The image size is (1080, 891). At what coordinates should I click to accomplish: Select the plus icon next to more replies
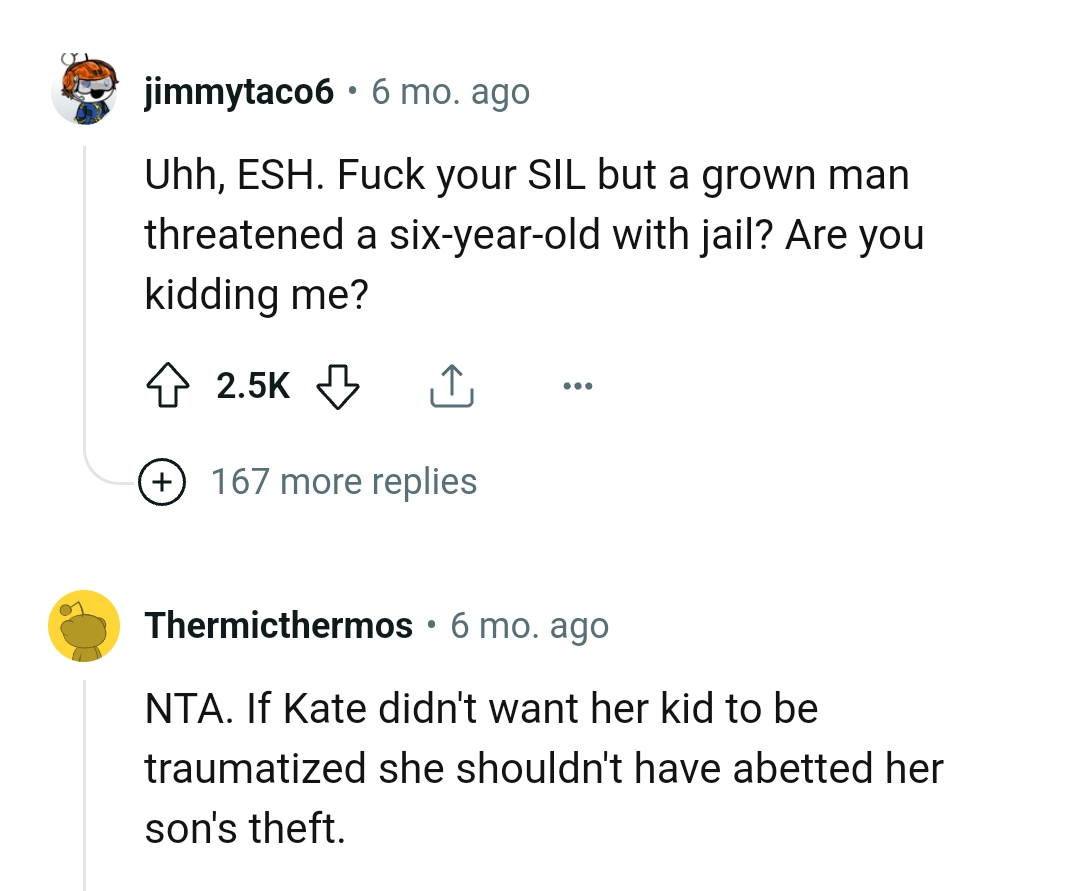pyautogui.click(x=162, y=481)
